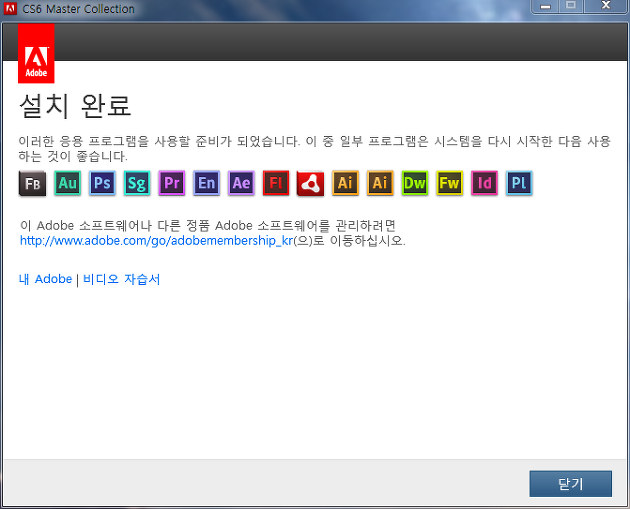
Task: Select the Flash Professional (Fl) icon
Action: point(276,183)
